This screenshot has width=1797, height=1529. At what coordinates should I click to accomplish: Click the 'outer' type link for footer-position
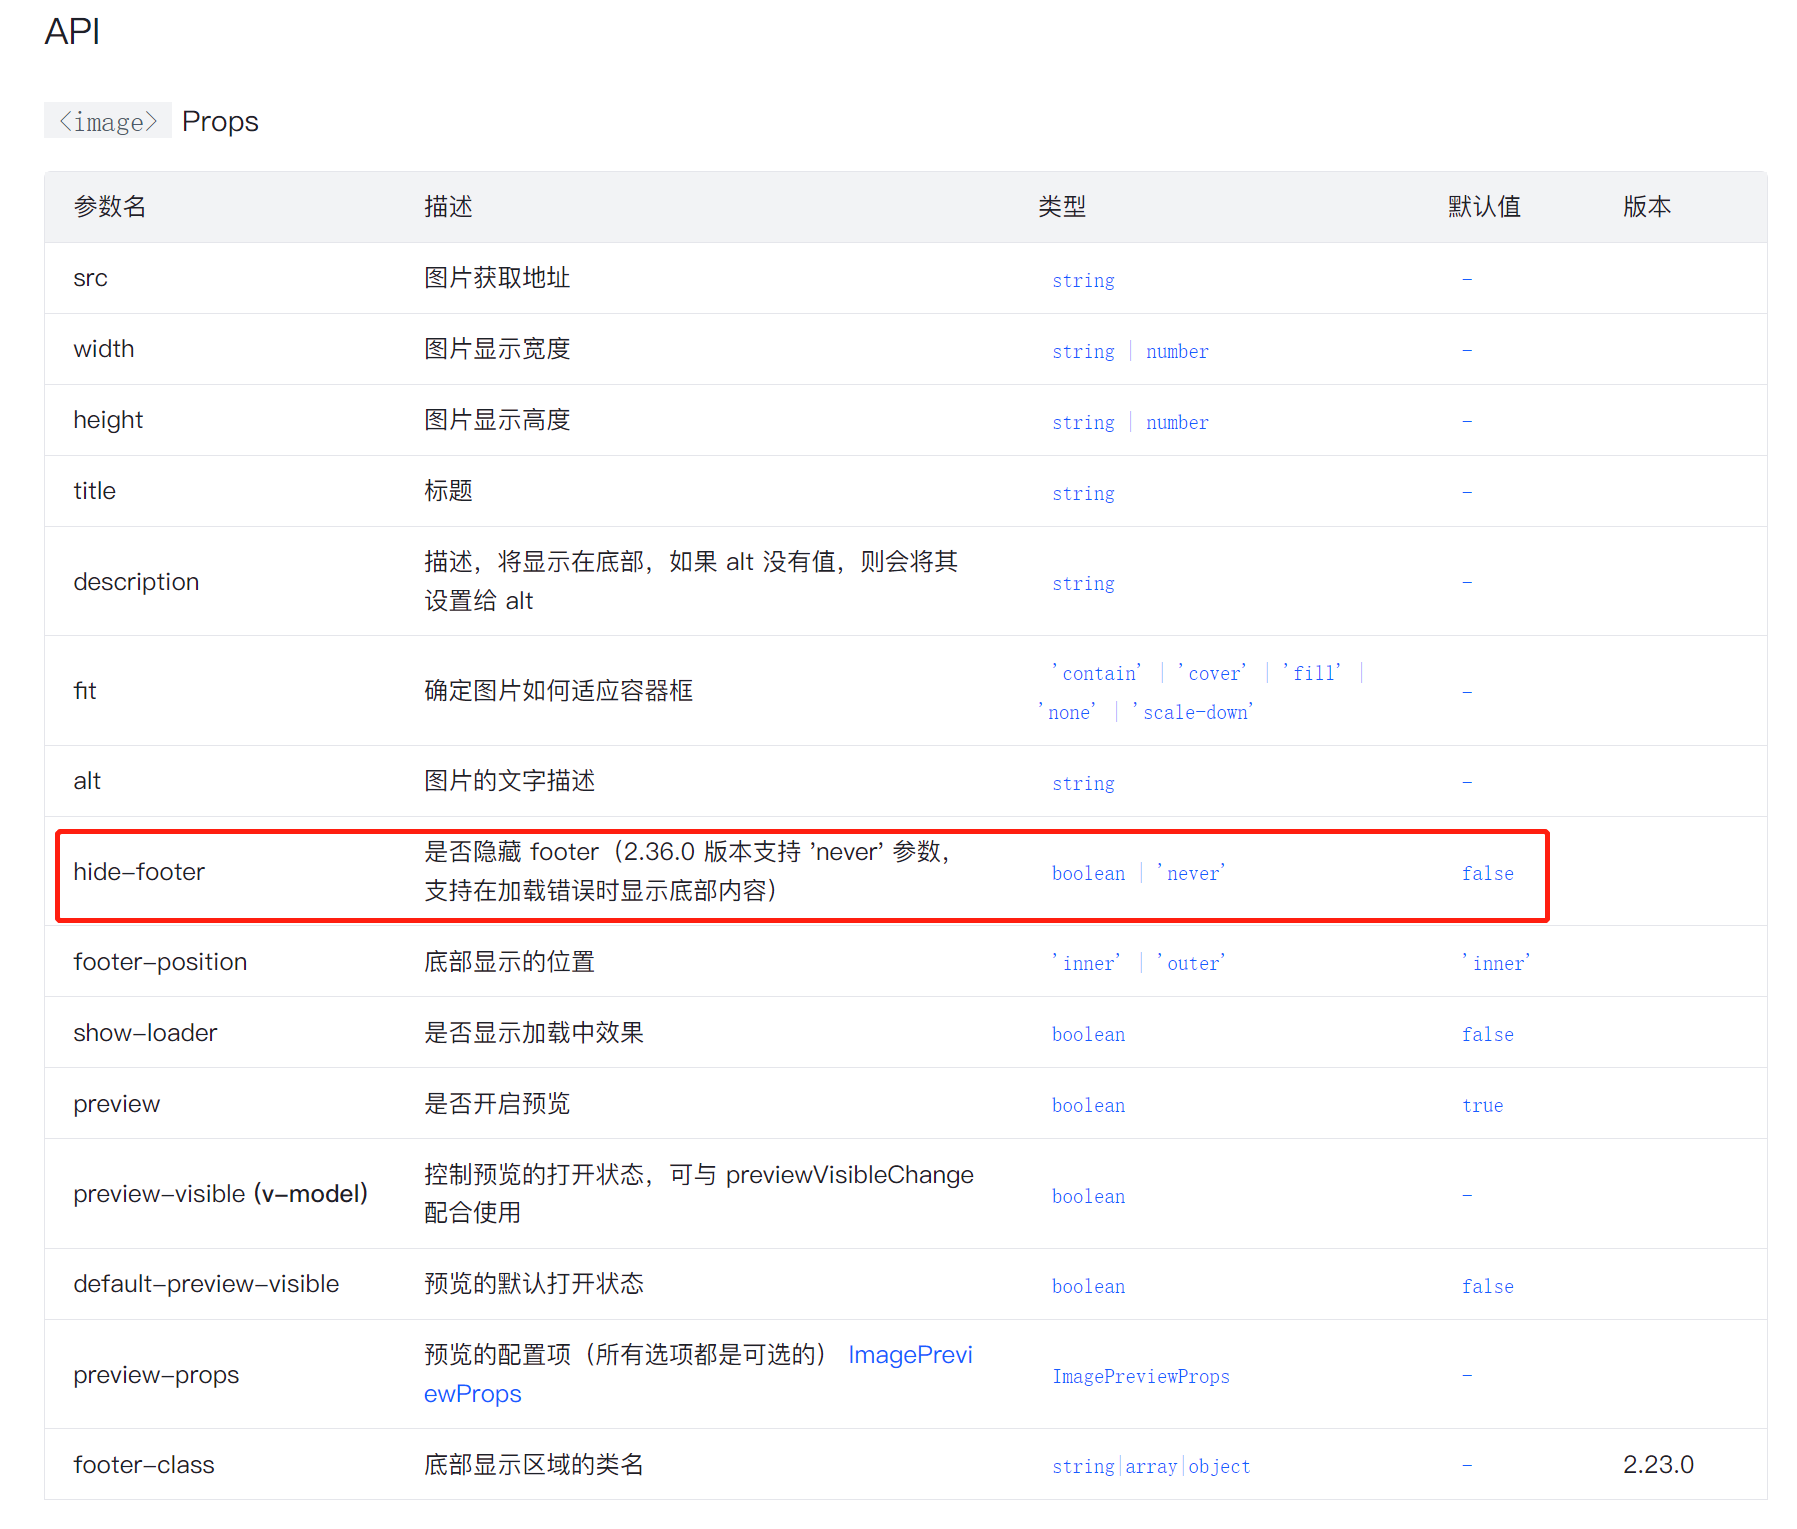coord(1191,962)
